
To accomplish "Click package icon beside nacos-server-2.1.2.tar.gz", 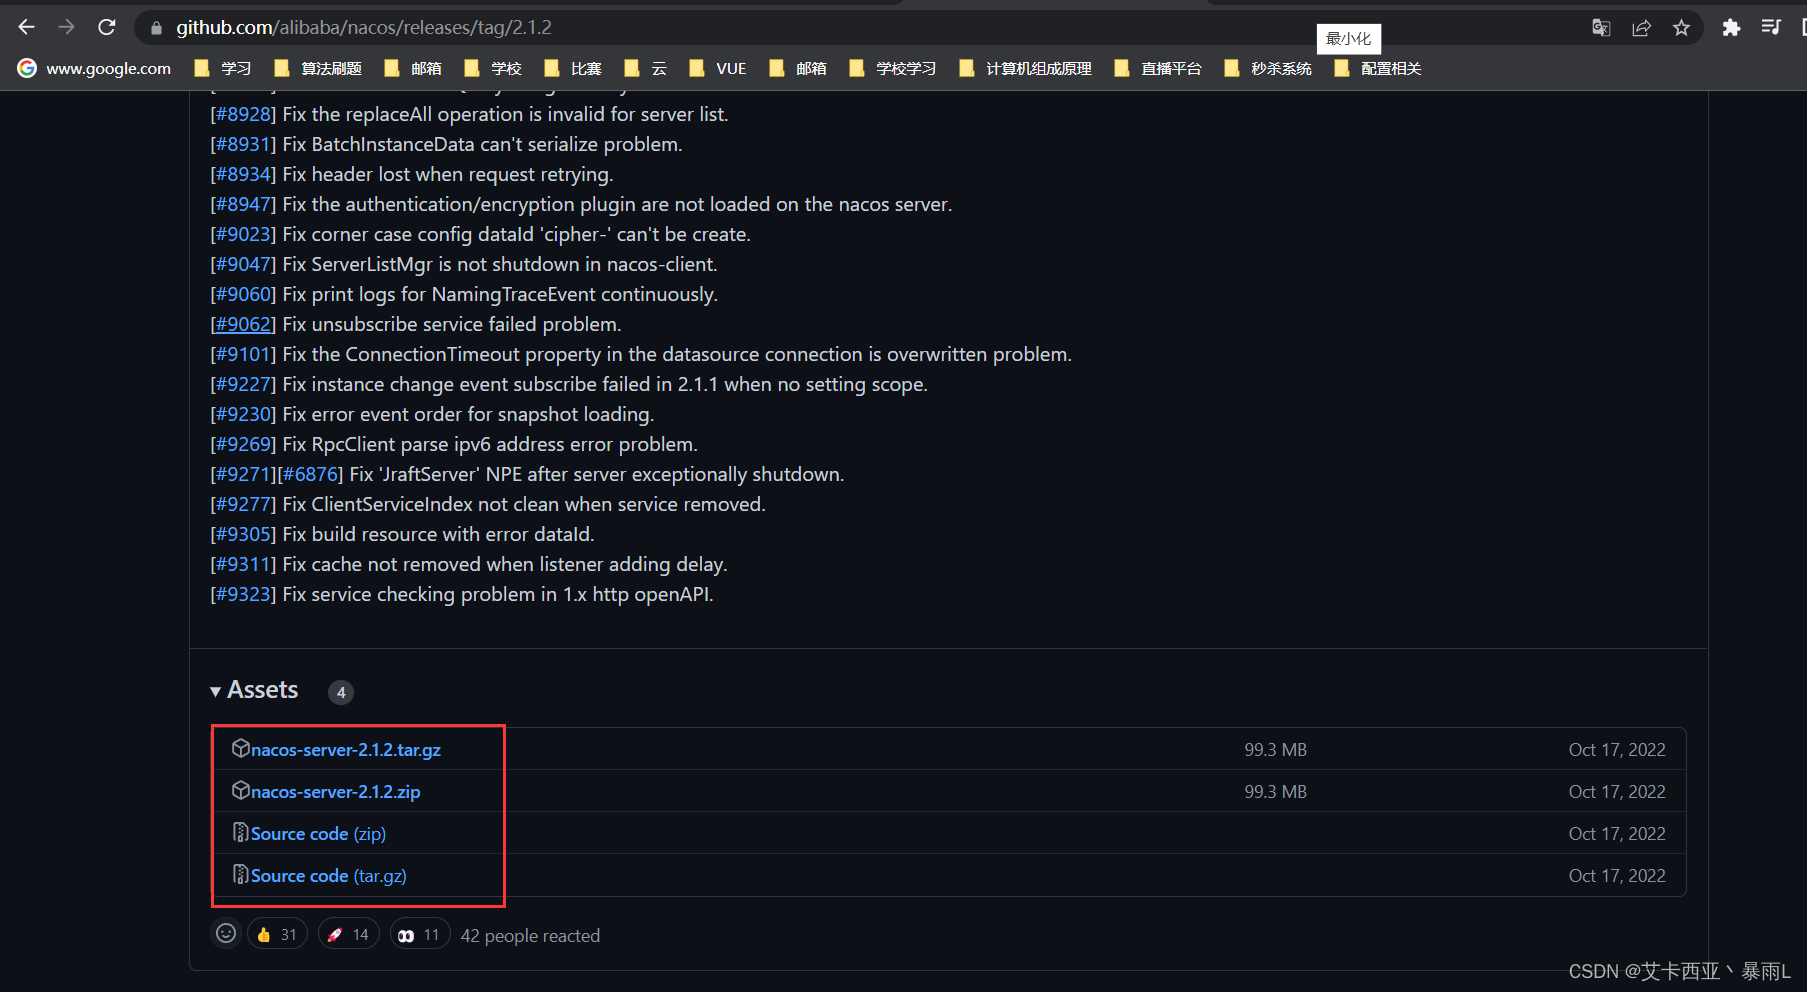I will (x=240, y=748).
